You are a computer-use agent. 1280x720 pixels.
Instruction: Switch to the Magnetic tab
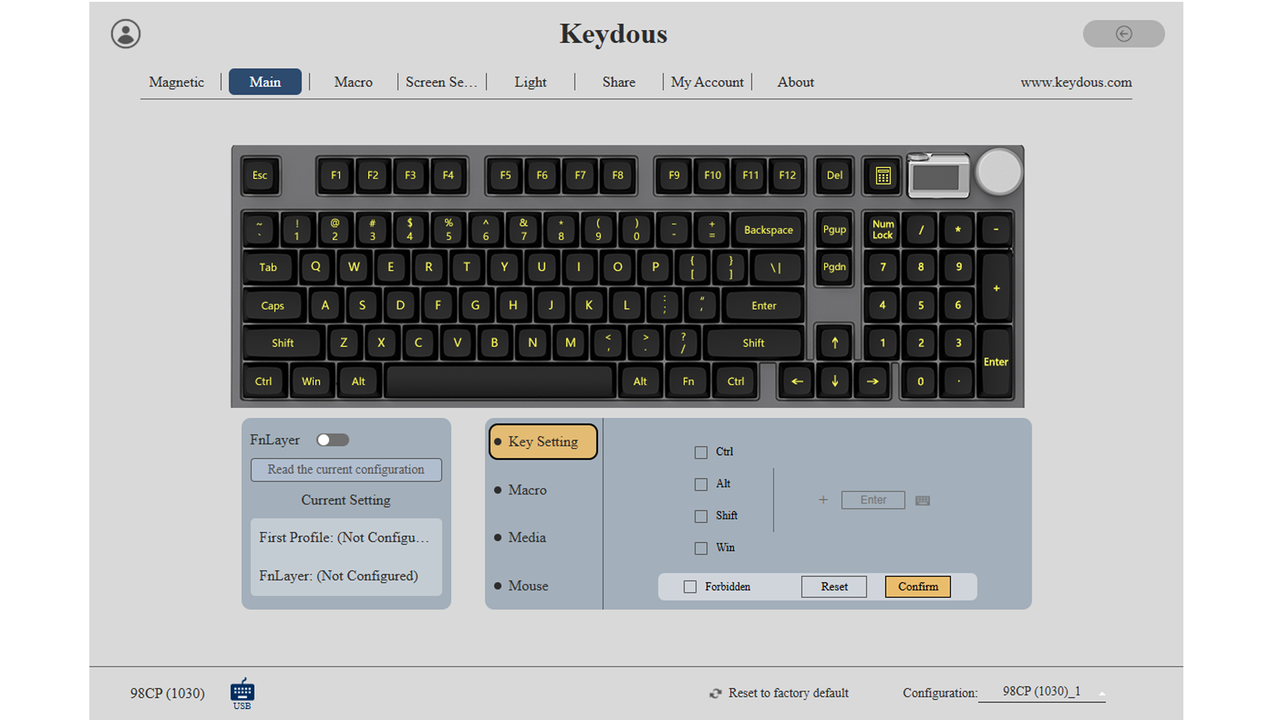177,82
